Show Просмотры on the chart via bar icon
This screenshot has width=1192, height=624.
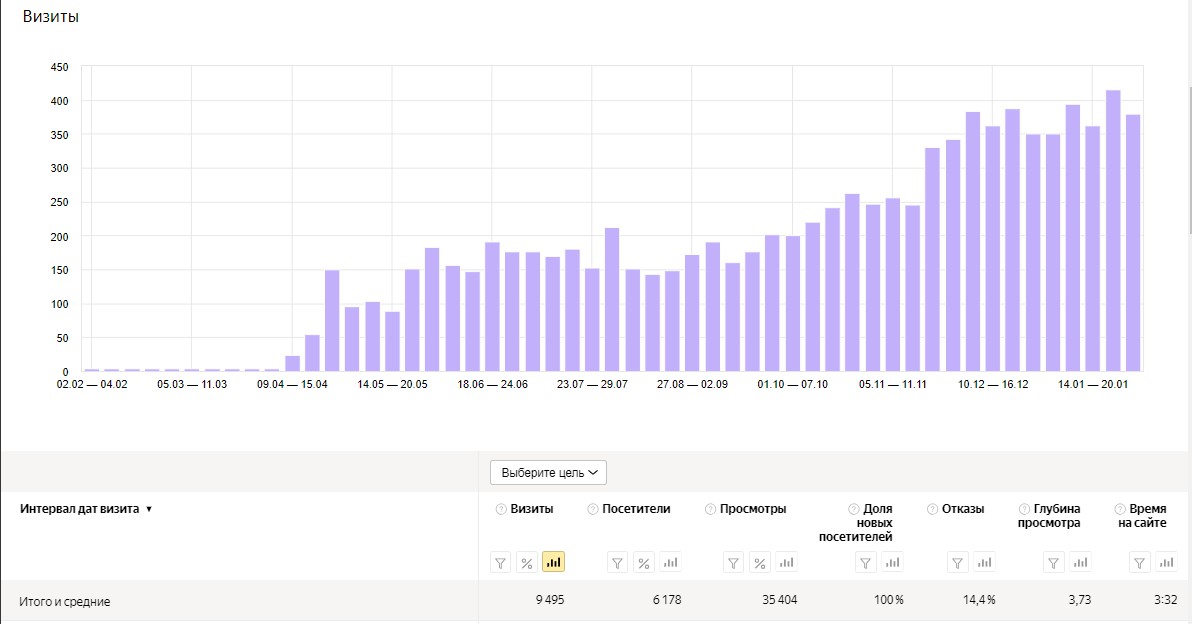pyautogui.click(x=787, y=562)
